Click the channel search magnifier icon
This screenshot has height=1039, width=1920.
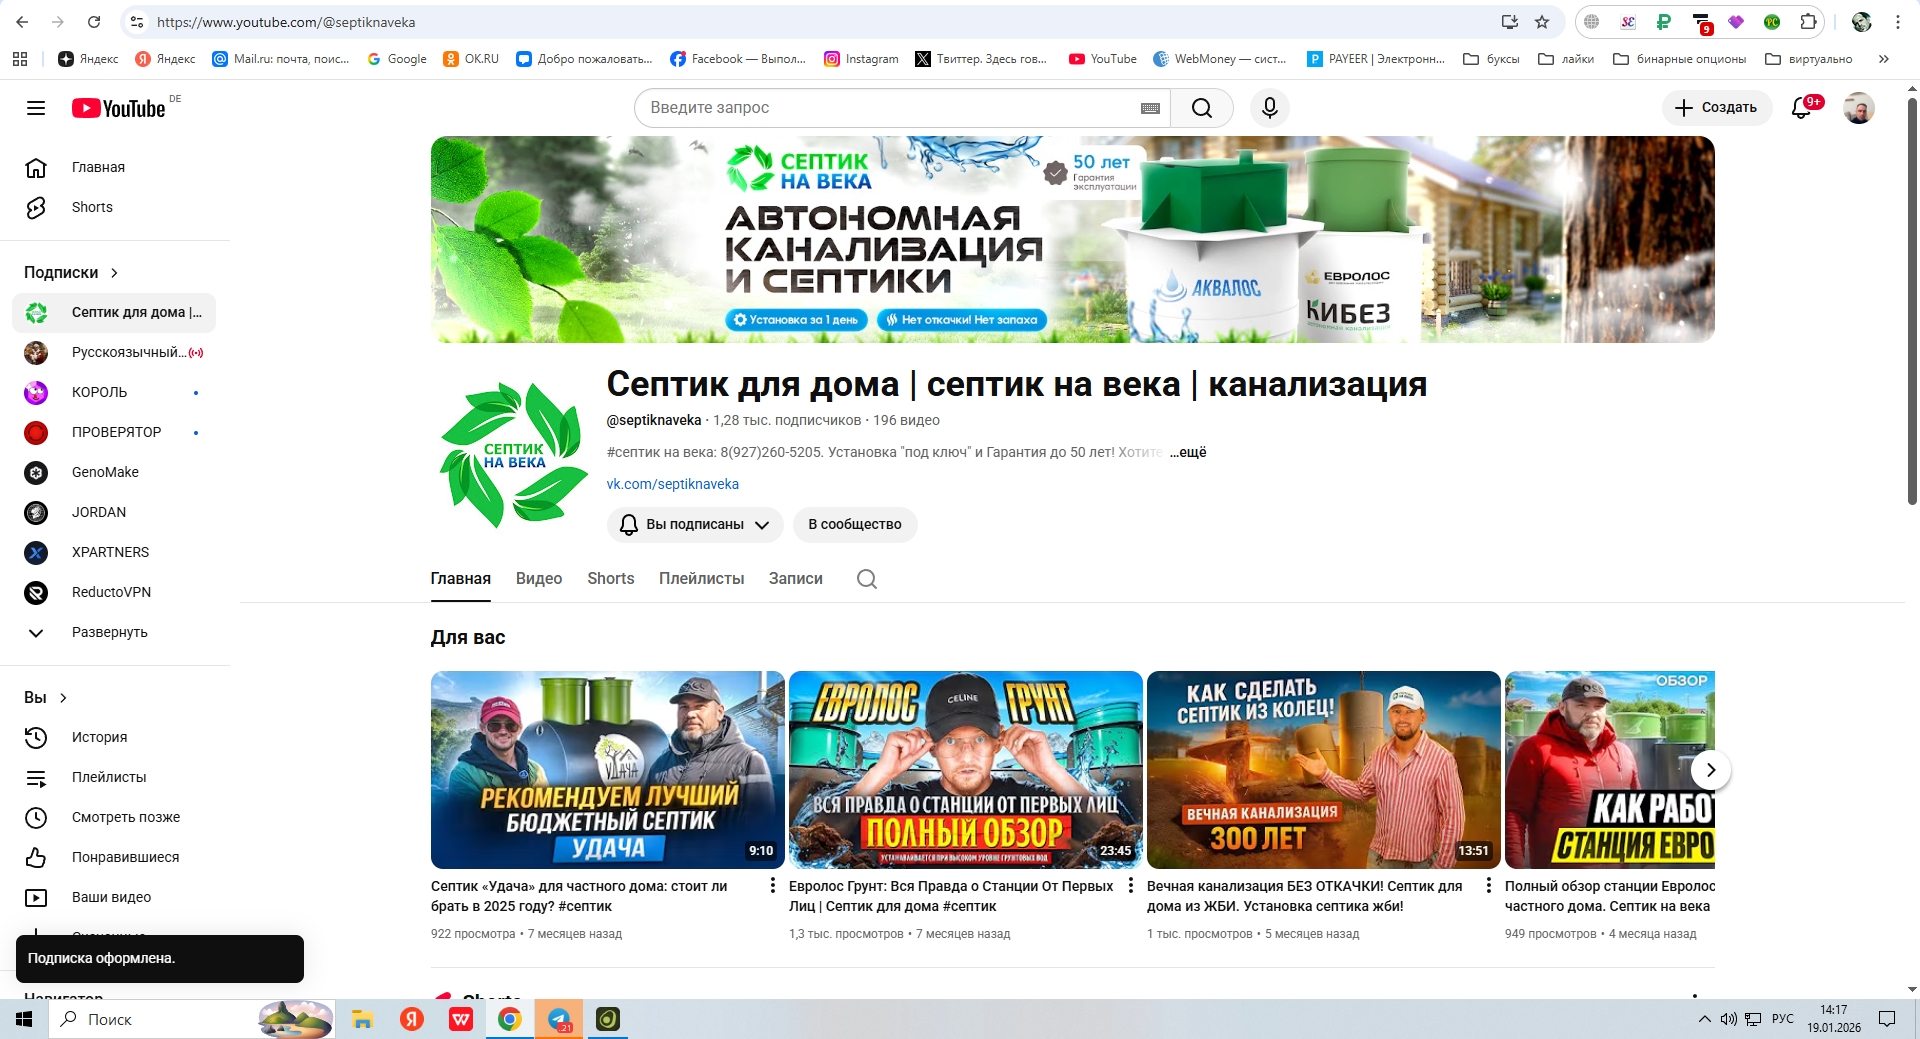tap(866, 579)
